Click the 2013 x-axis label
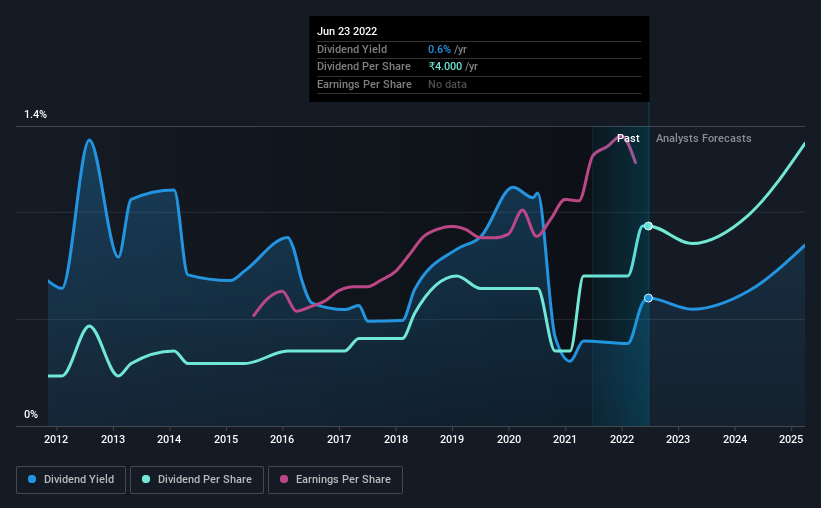Image resolution: width=821 pixels, height=508 pixels. coord(113,439)
